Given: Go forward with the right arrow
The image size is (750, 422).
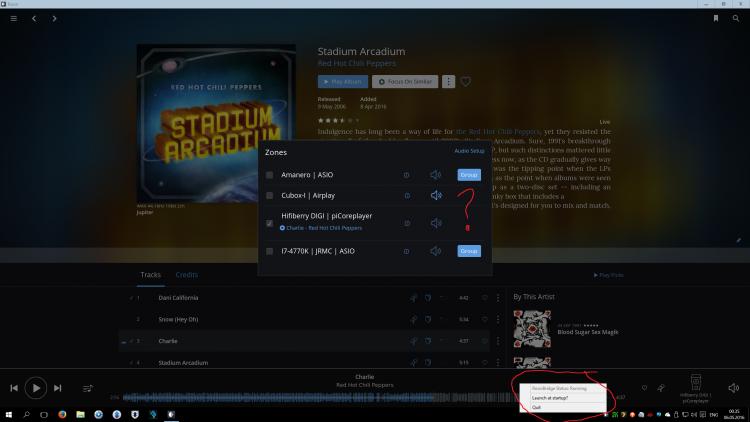Looking at the screenshot, I should (54, 19).
